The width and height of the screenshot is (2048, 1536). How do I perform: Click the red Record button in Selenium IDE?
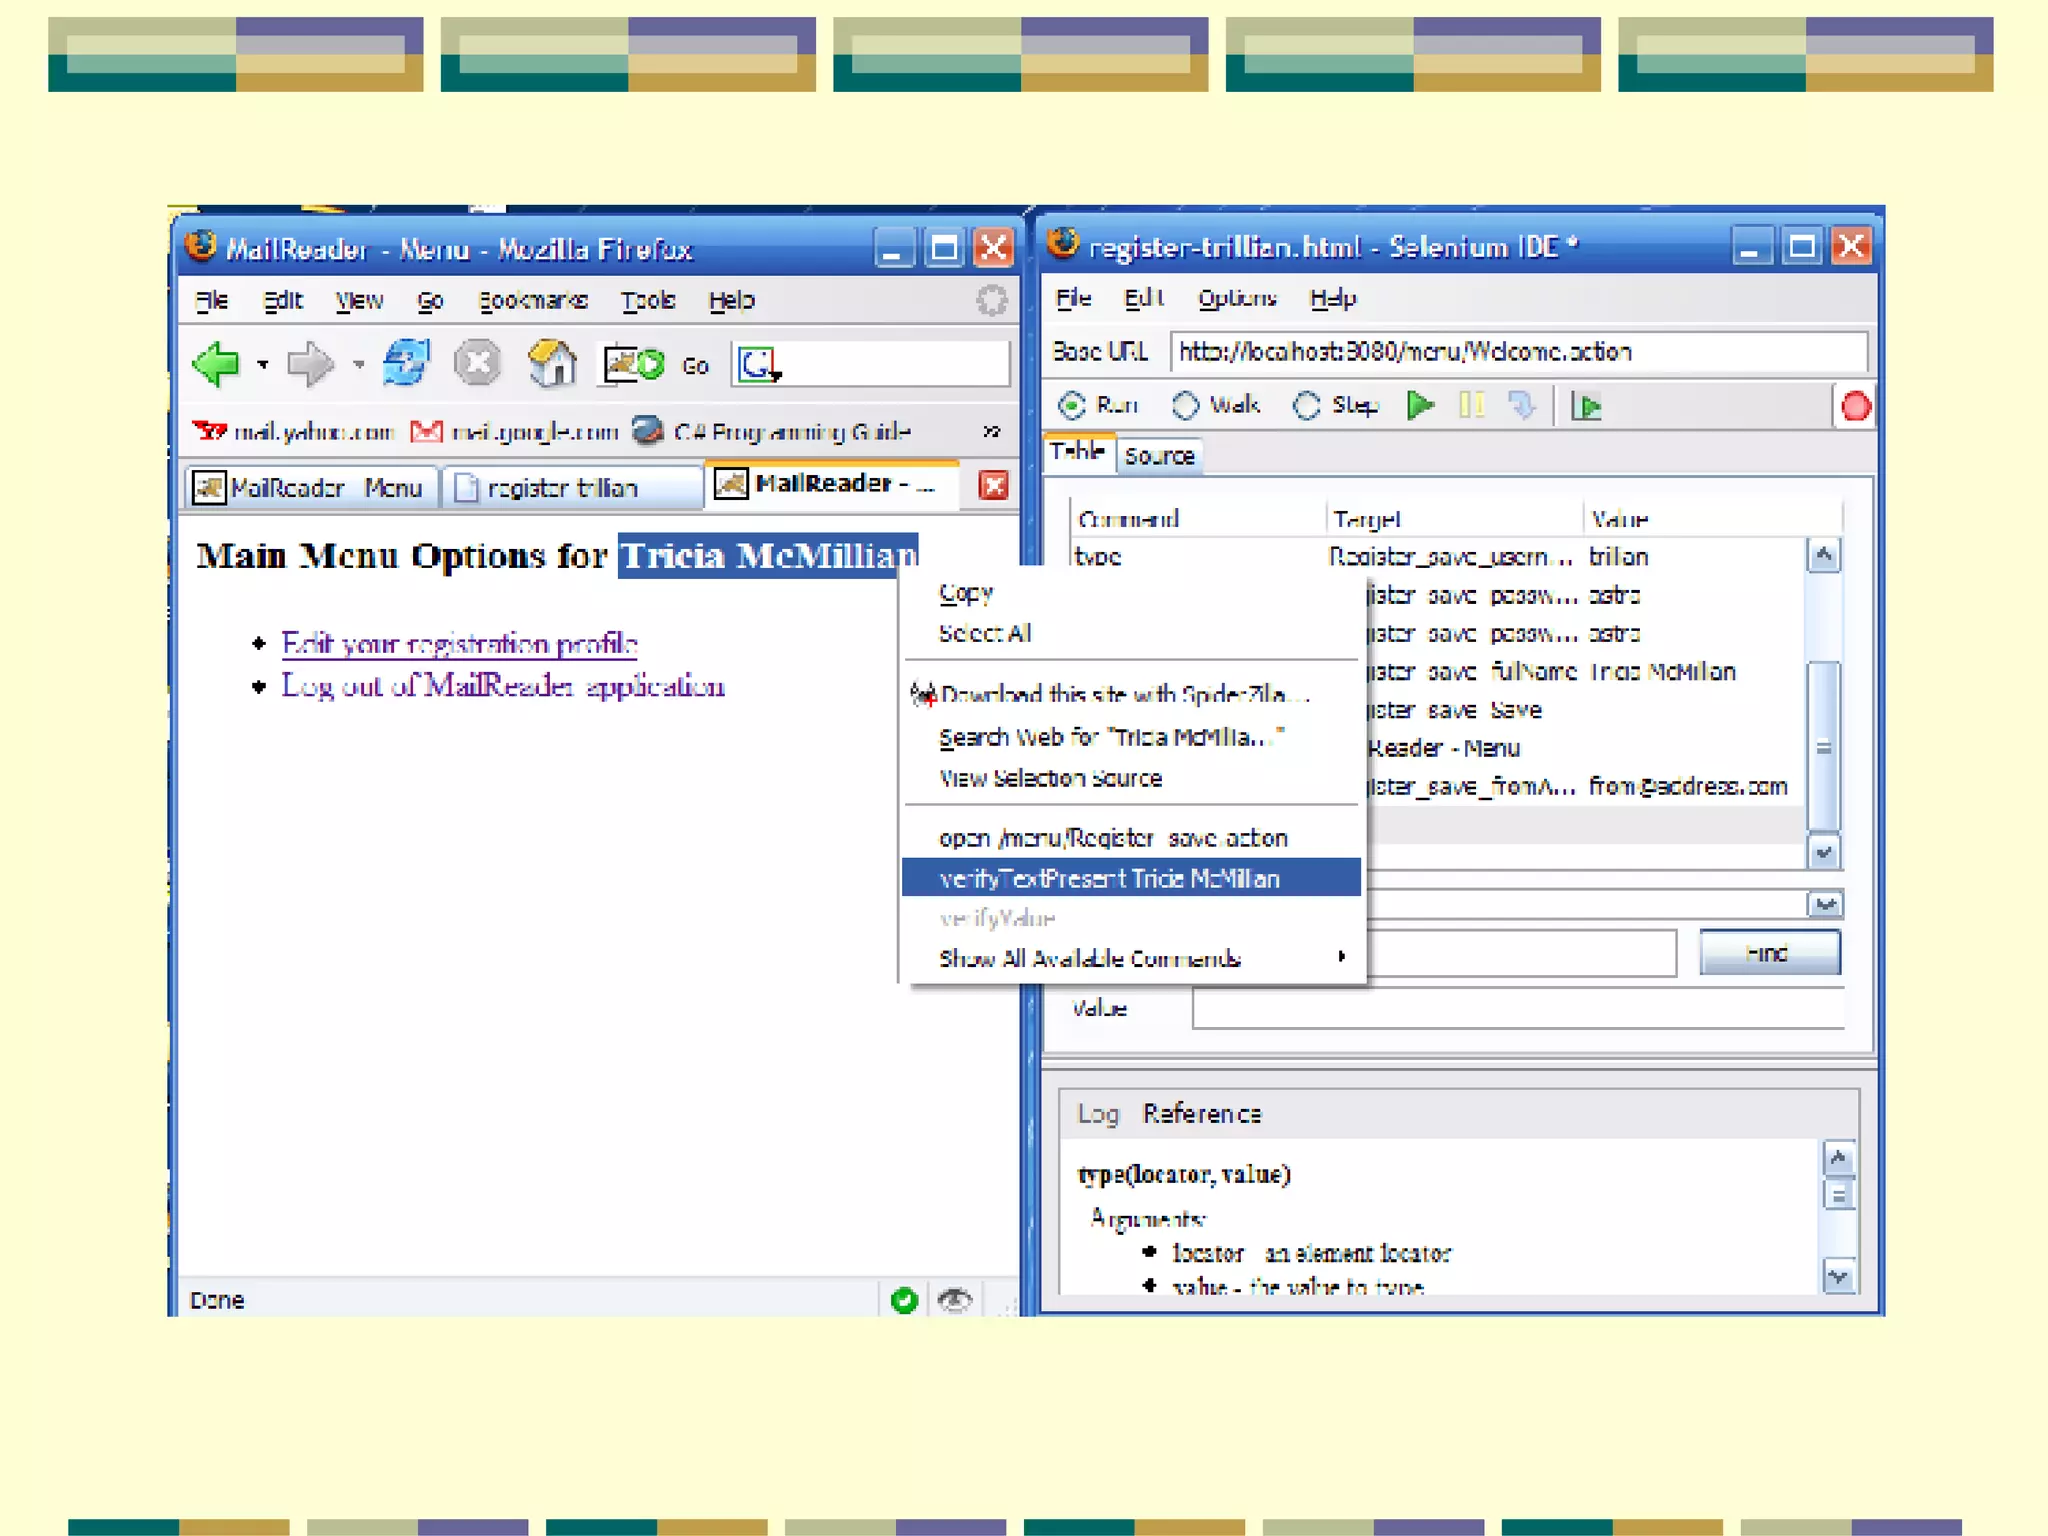click(x=1855, y=407)
